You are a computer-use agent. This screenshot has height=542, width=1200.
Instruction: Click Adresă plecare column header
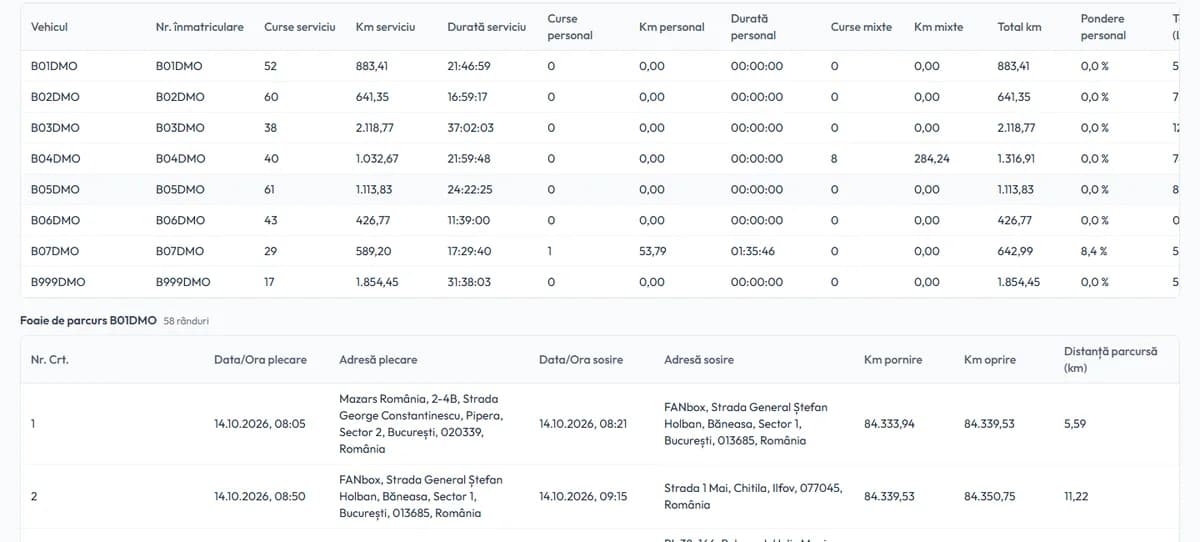[378, 360]
